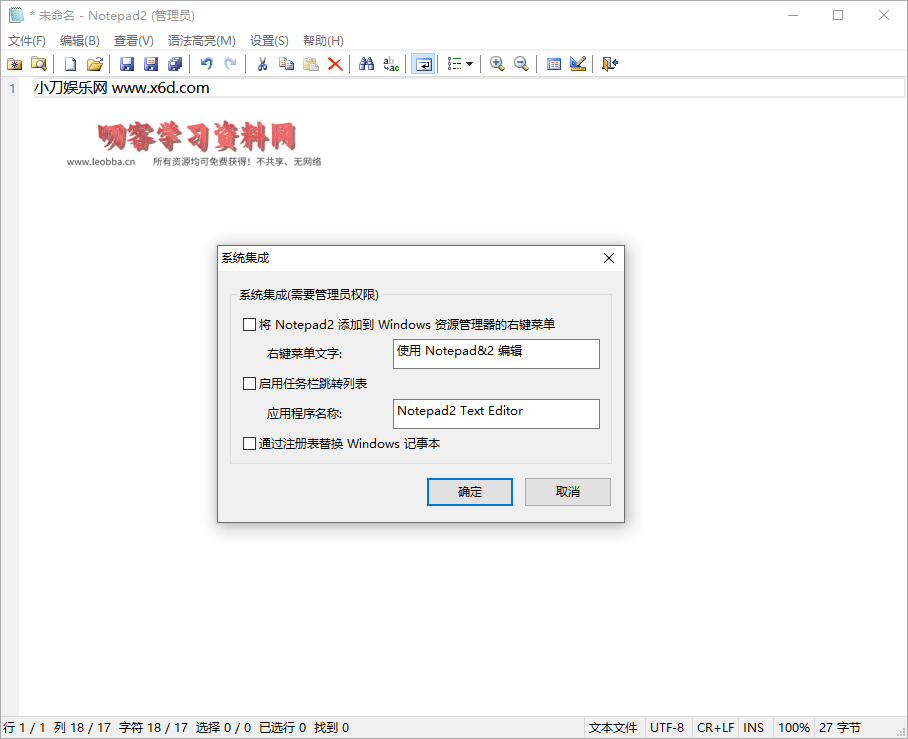908x739 pixels.
Task: Open the 语法高亮(M) menu
Action: click(x=202, y=41)
